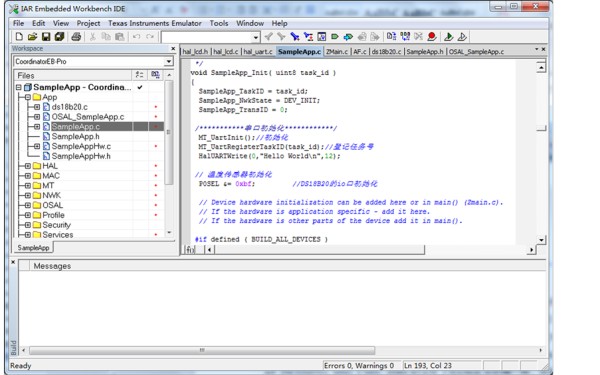The width and height of the screenshot is (600, 375).
Task: Switch to the hal_uart.c editor tab
Action: point(258,52)
